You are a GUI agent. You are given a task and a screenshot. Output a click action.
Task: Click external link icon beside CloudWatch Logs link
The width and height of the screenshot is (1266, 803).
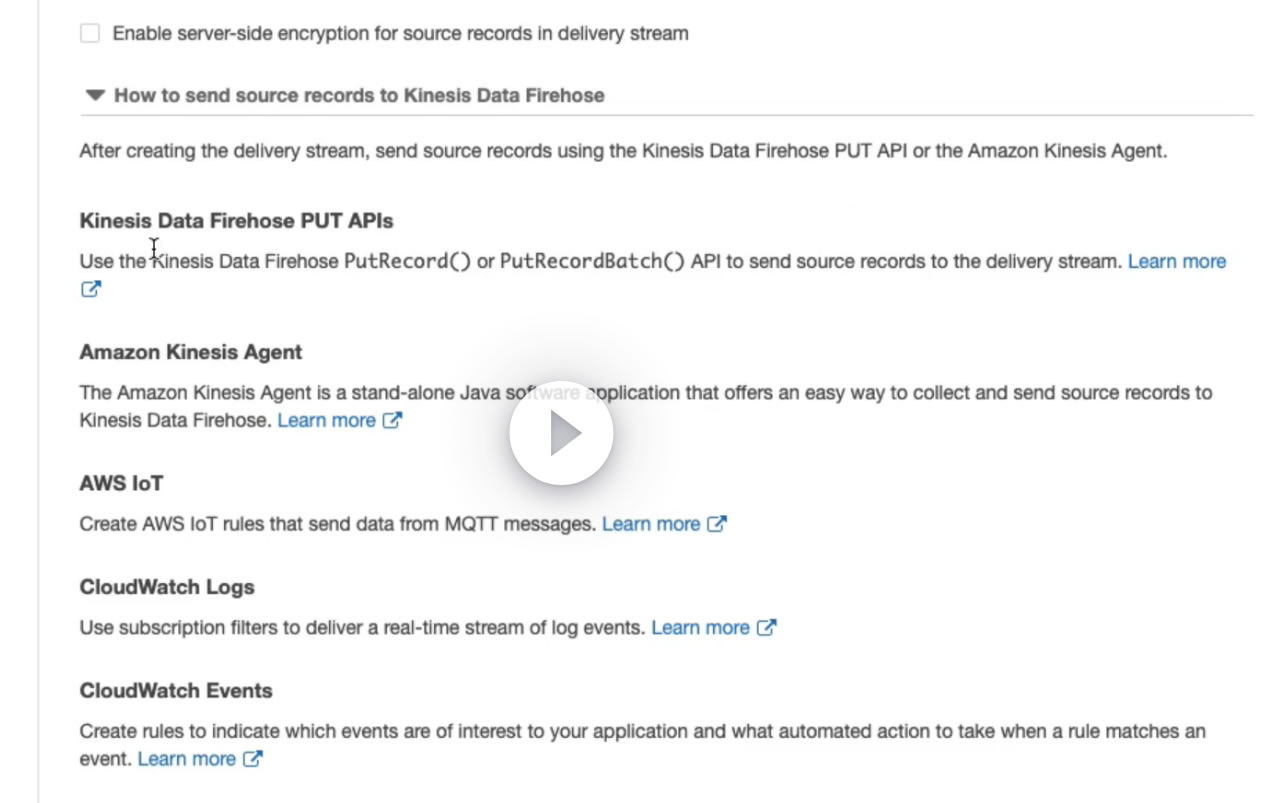click(x=767, y=628)
